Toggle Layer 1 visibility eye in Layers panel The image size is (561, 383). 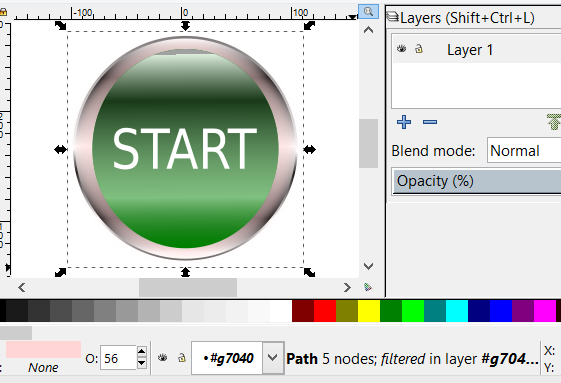pyautogui.click(x=401, y=48)
